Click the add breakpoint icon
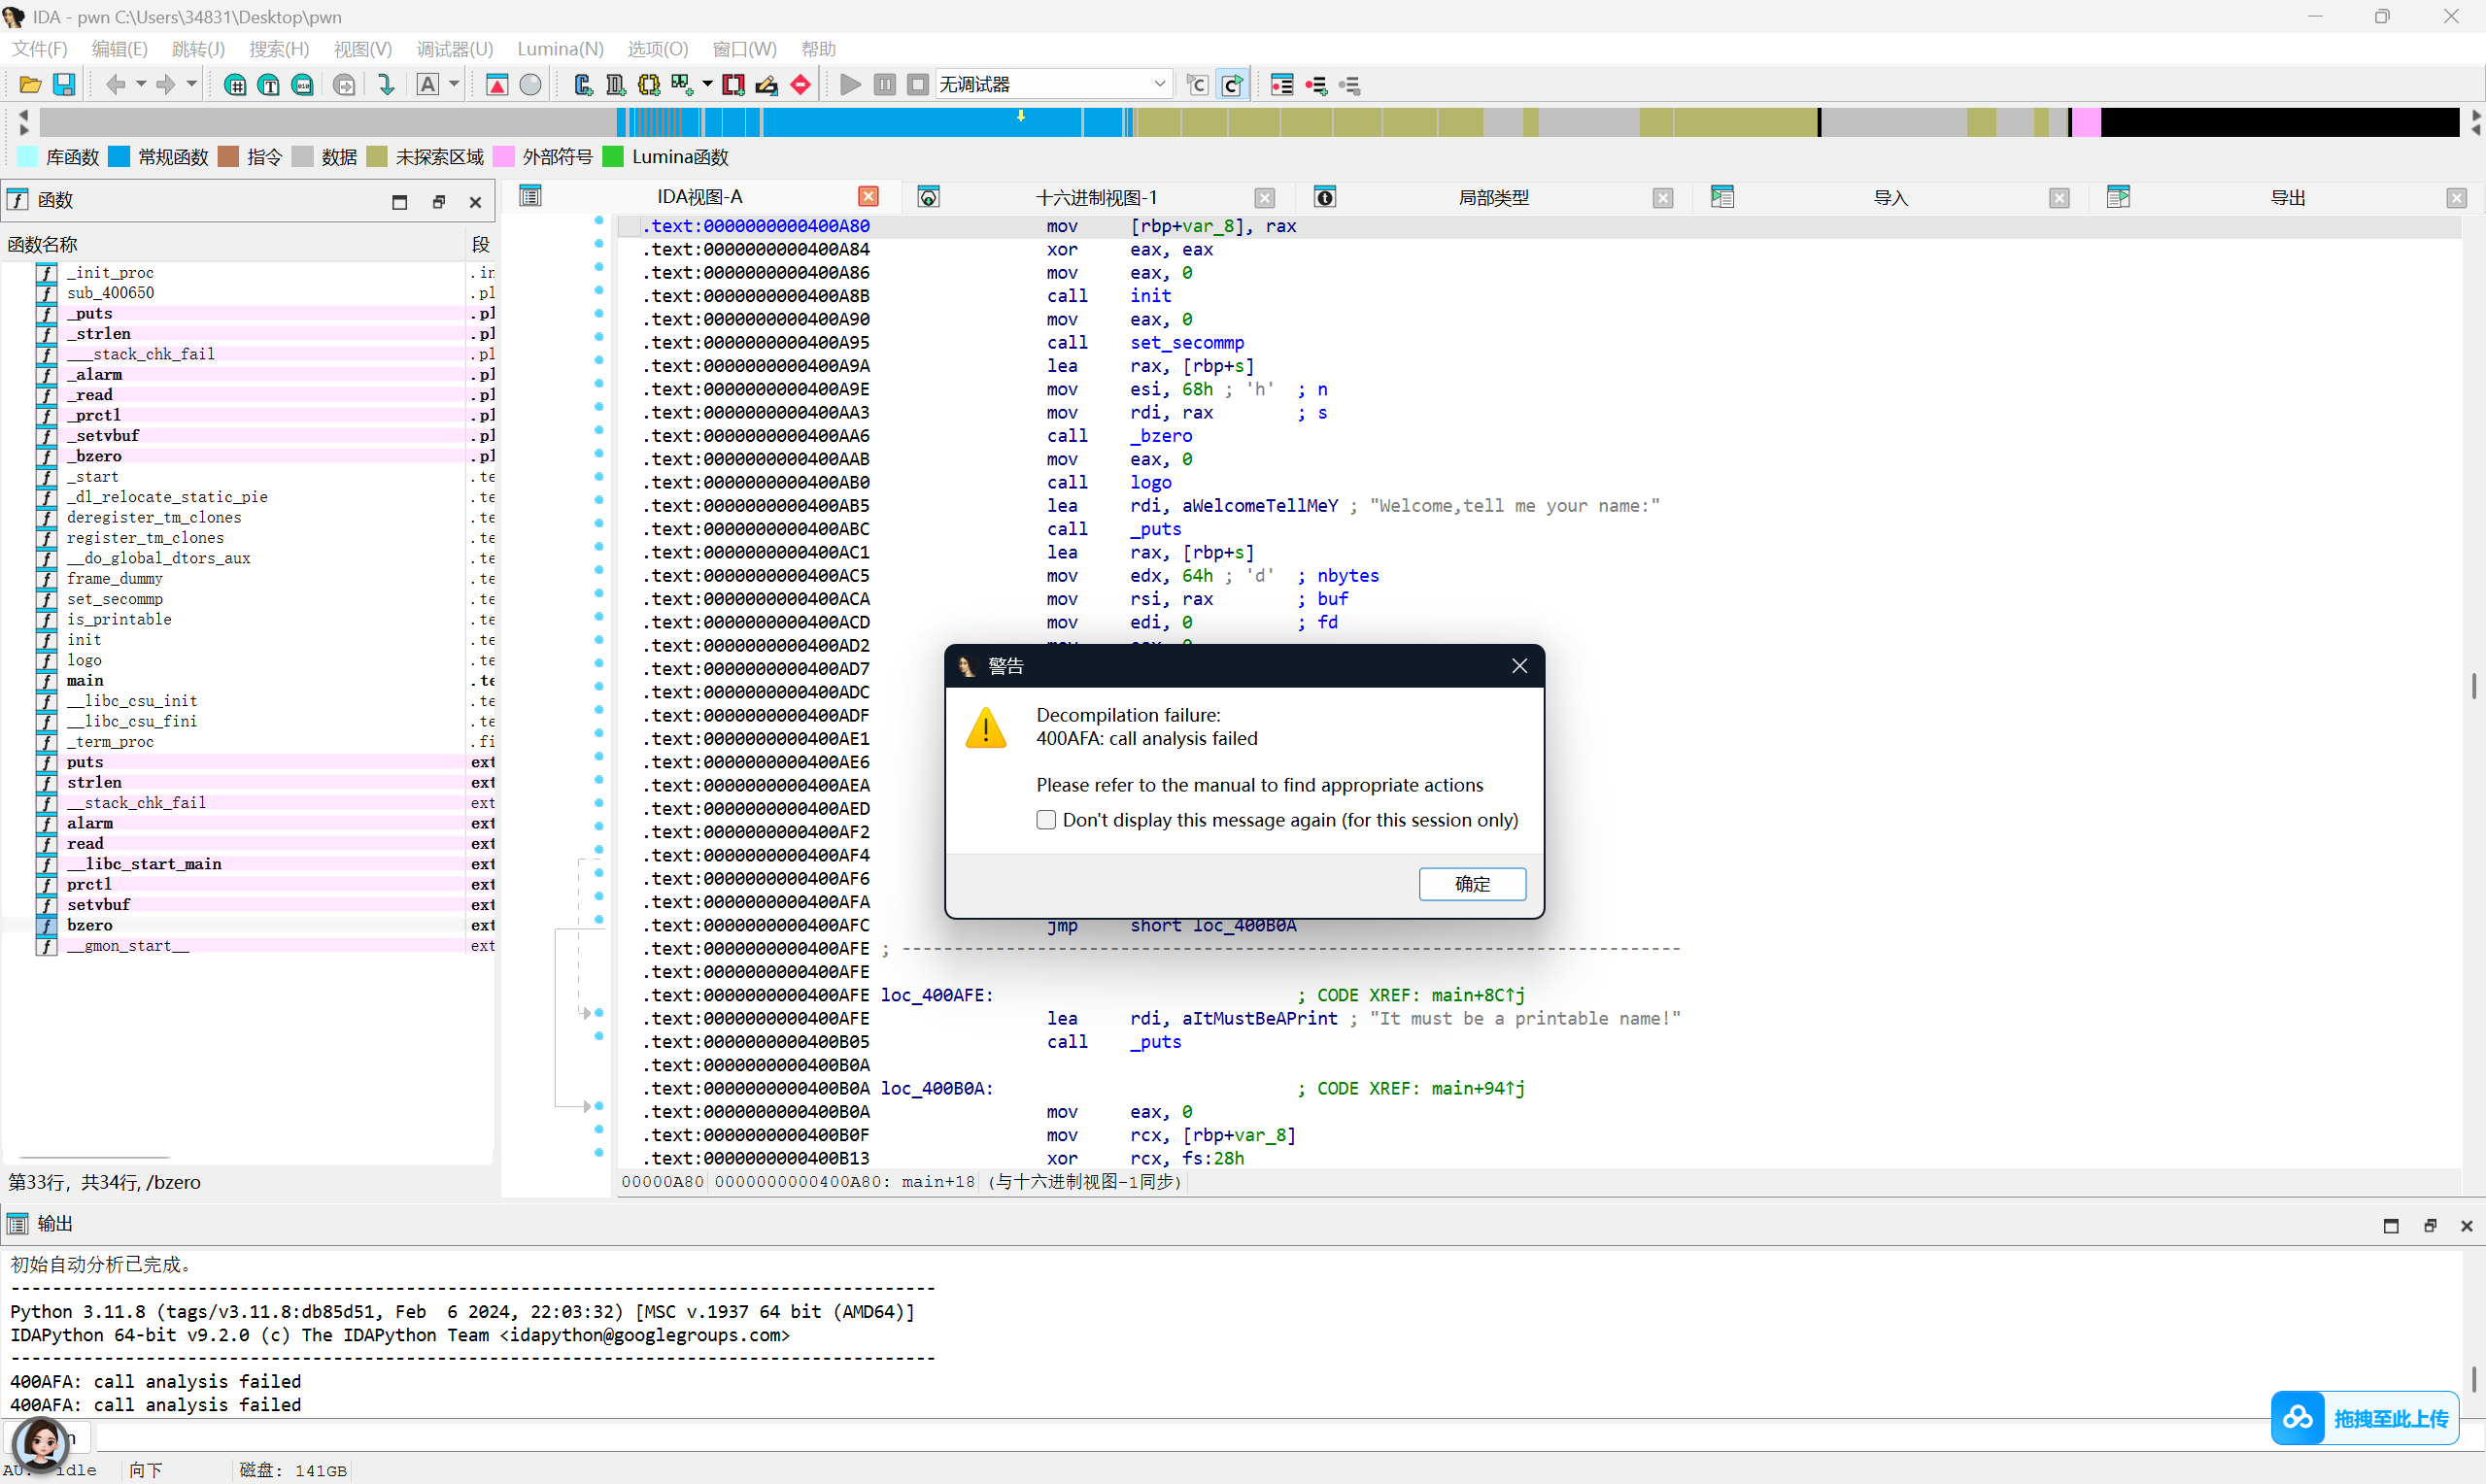Viewport: 2486px width, 1484px height. pyautogui.click(x=1316, y=85)
